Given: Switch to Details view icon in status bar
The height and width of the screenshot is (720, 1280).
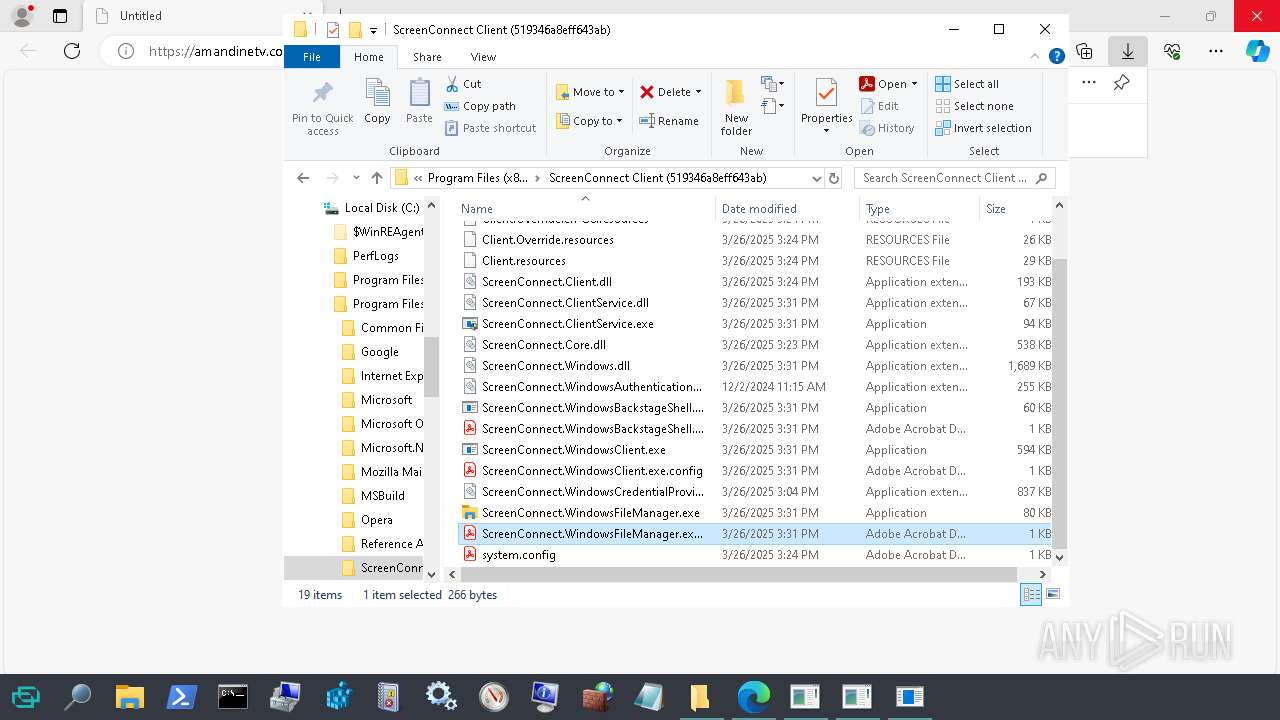Looking at the screenshot, I should [1030, 594].
